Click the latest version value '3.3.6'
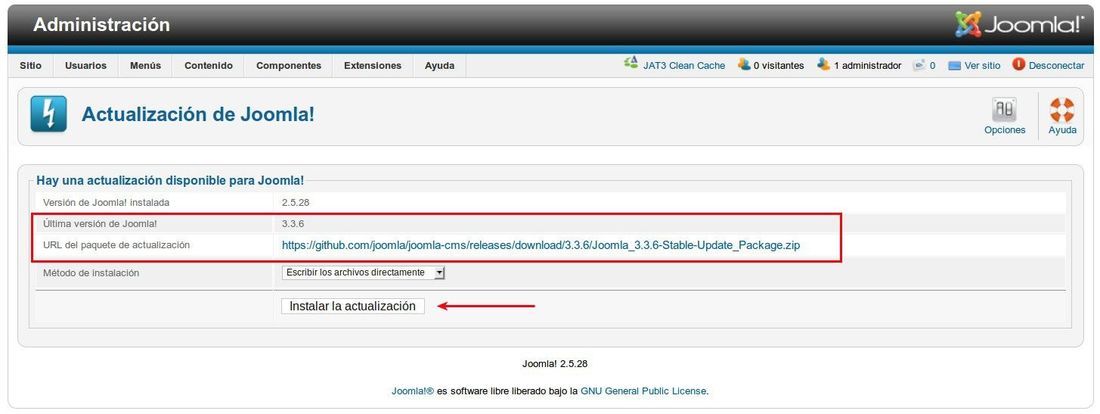The width and height of the screenshot is (1100, 414). [x=293, y=224]
